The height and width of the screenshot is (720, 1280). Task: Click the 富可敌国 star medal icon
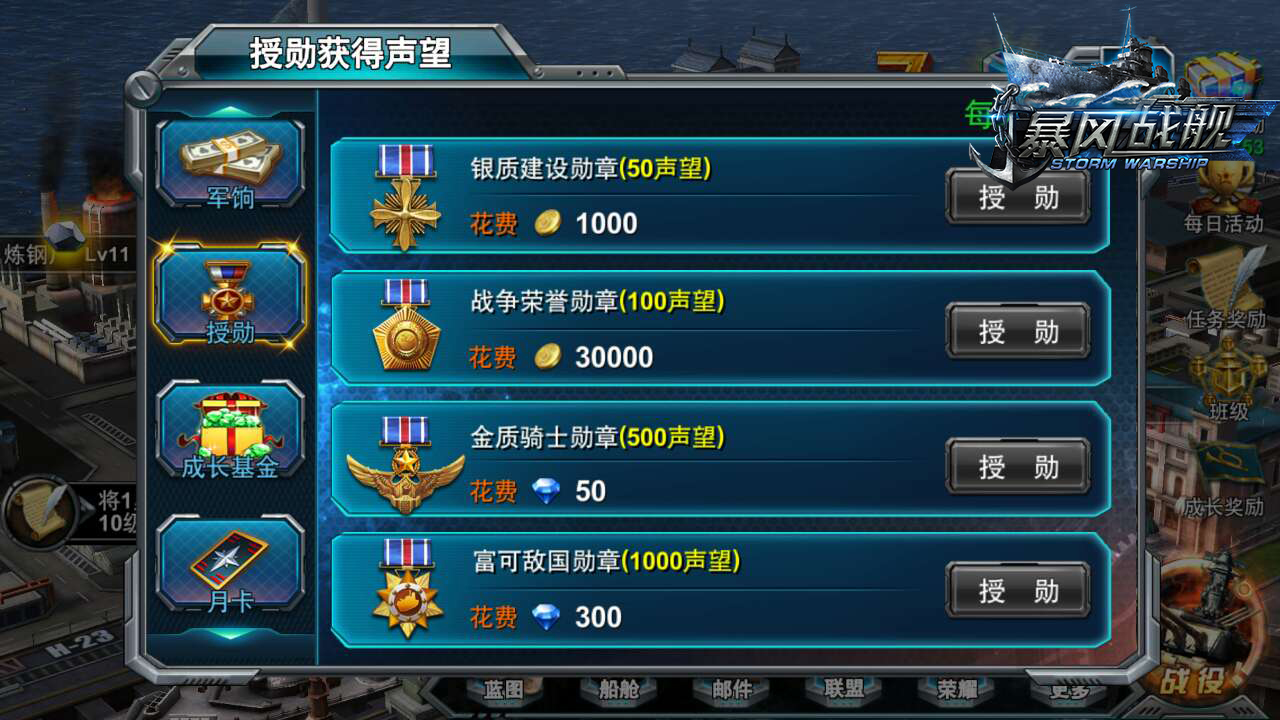pos(406,590)
